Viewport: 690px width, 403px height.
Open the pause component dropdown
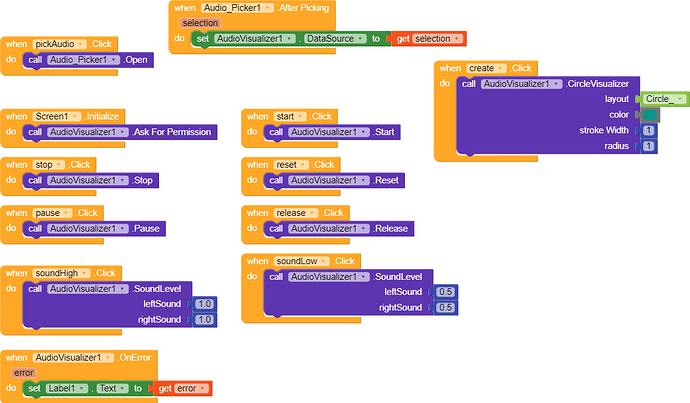(x=52, y=213)
